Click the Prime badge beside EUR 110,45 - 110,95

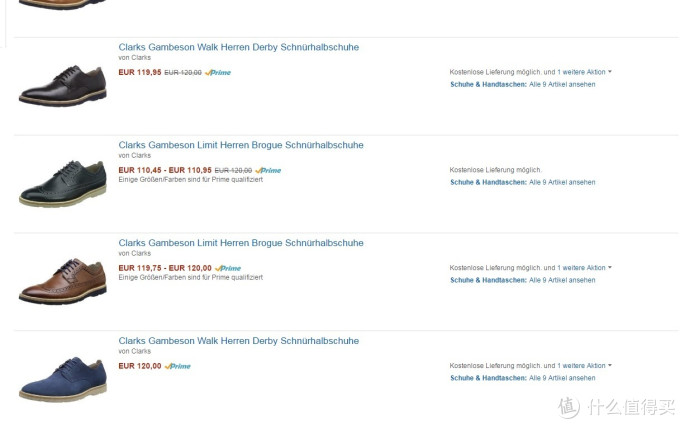pyautogui.click(x=269, y=171)
